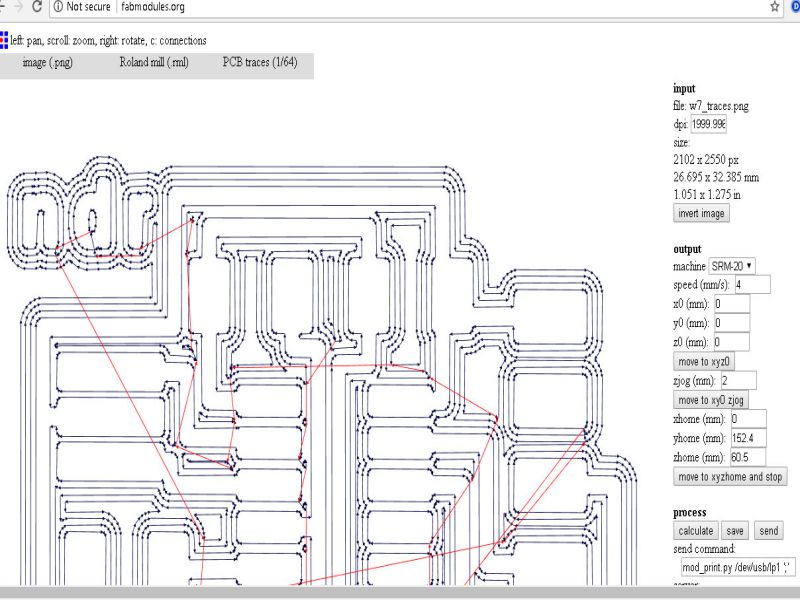Click the pan/zoom/rotate instructions text

coord(108,41)
